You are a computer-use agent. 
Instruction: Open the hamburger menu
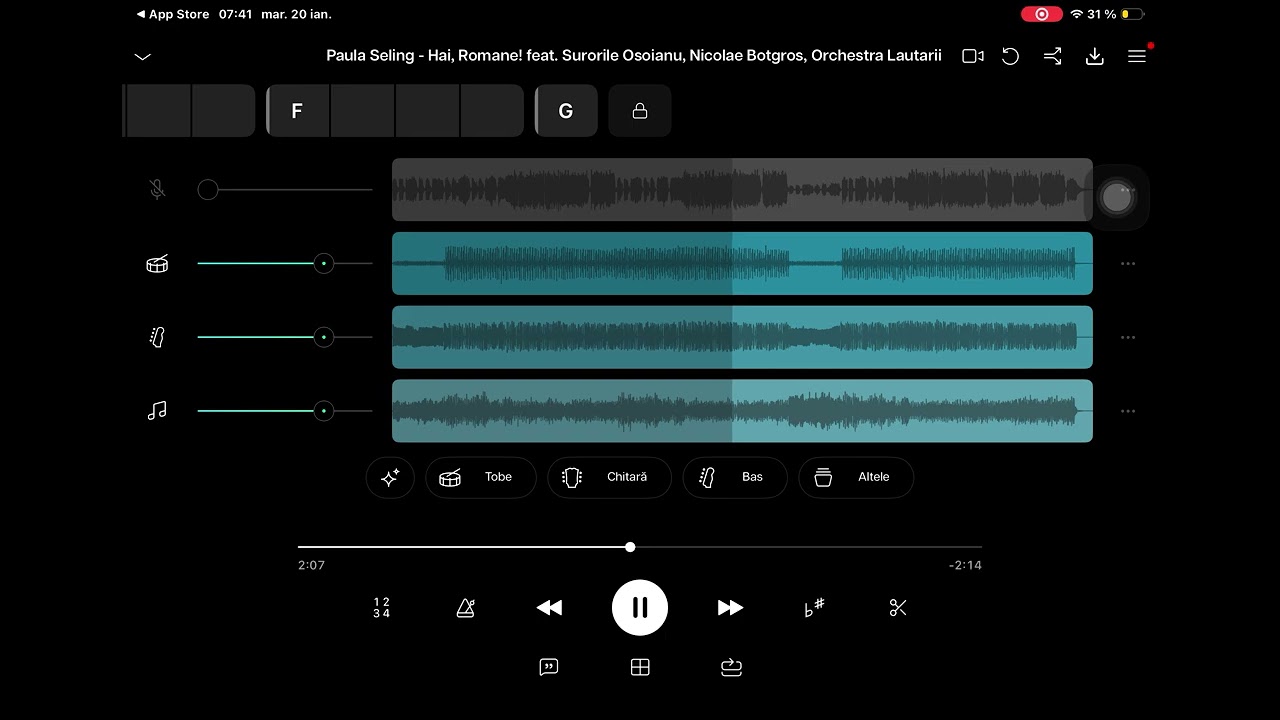[x=1137, y=56]
